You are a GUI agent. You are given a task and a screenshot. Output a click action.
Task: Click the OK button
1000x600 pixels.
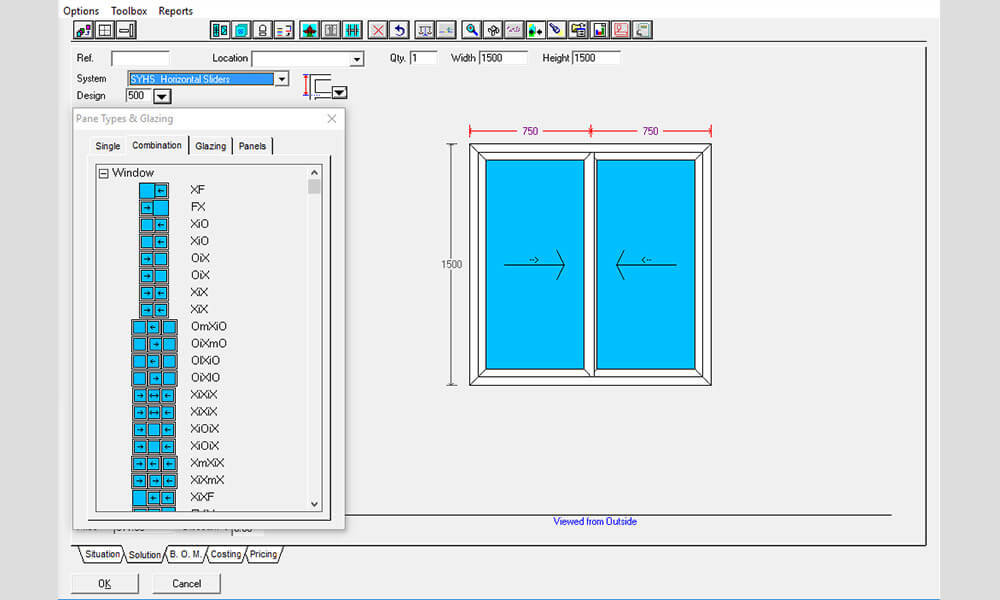point(104,583)
